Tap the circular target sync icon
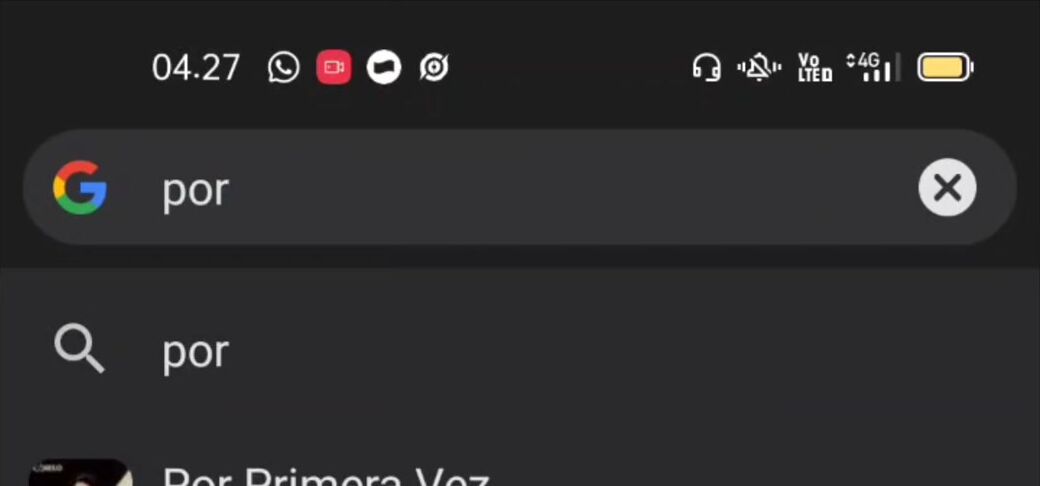This screenshot has width=1040, height=486. point(434,68)
